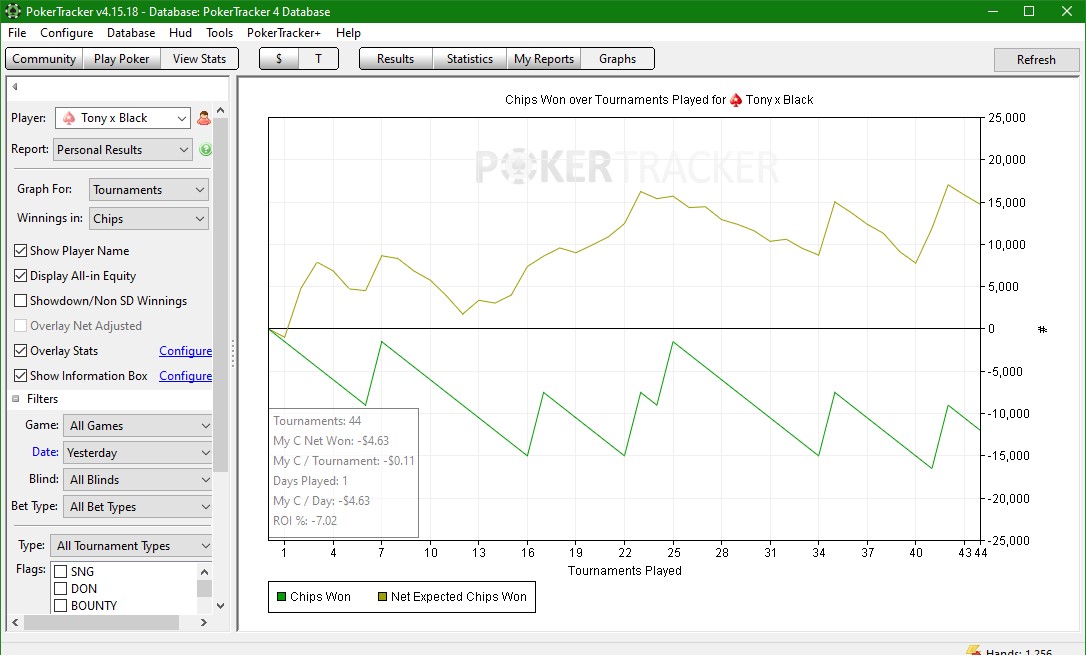Uncheck Show Information Box
This screenshot has width=1086, height=666.
click(x=21, y=375)
